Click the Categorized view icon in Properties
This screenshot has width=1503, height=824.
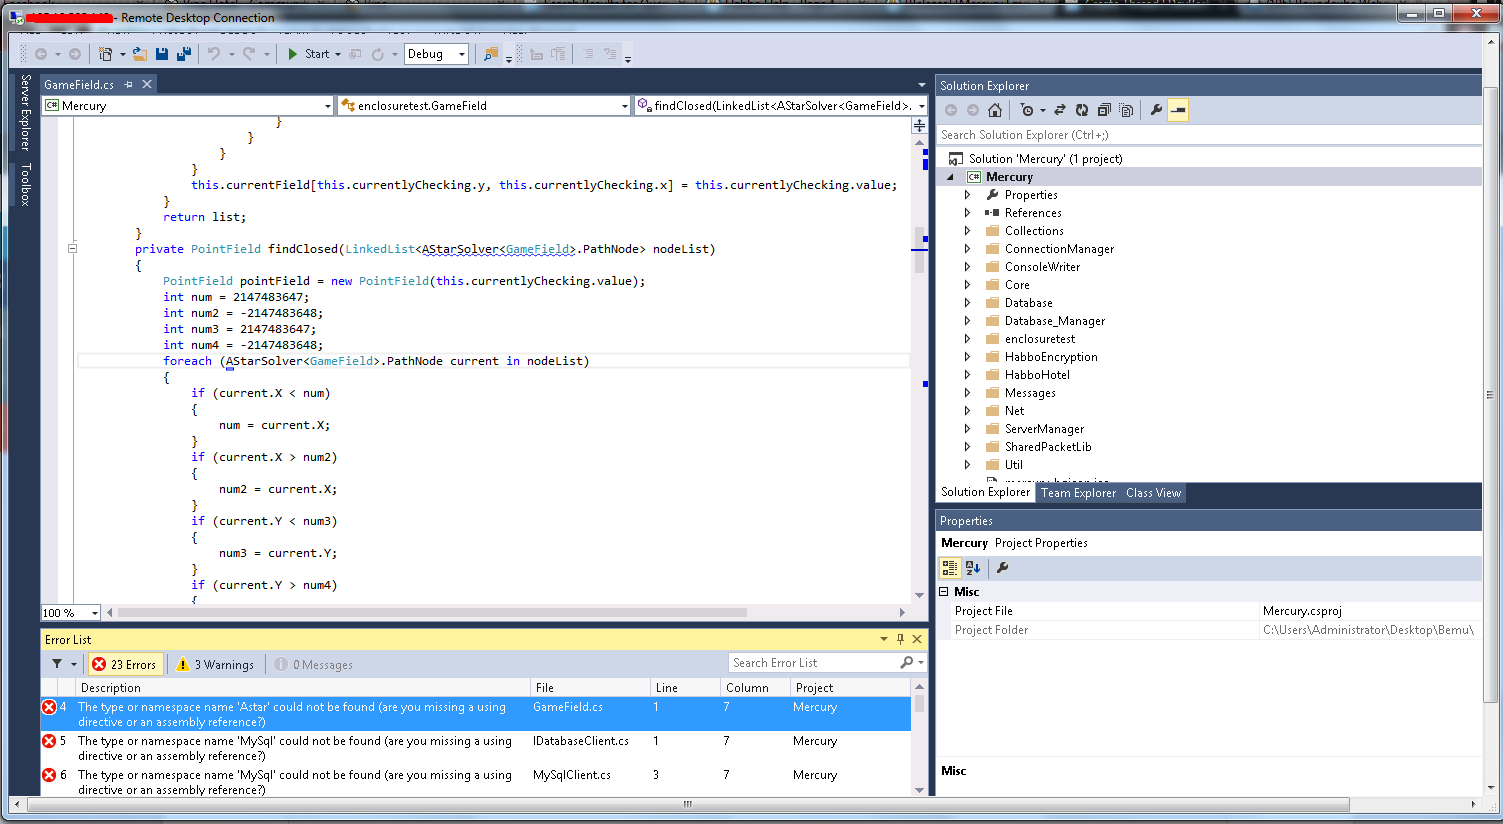click(950, 568)
